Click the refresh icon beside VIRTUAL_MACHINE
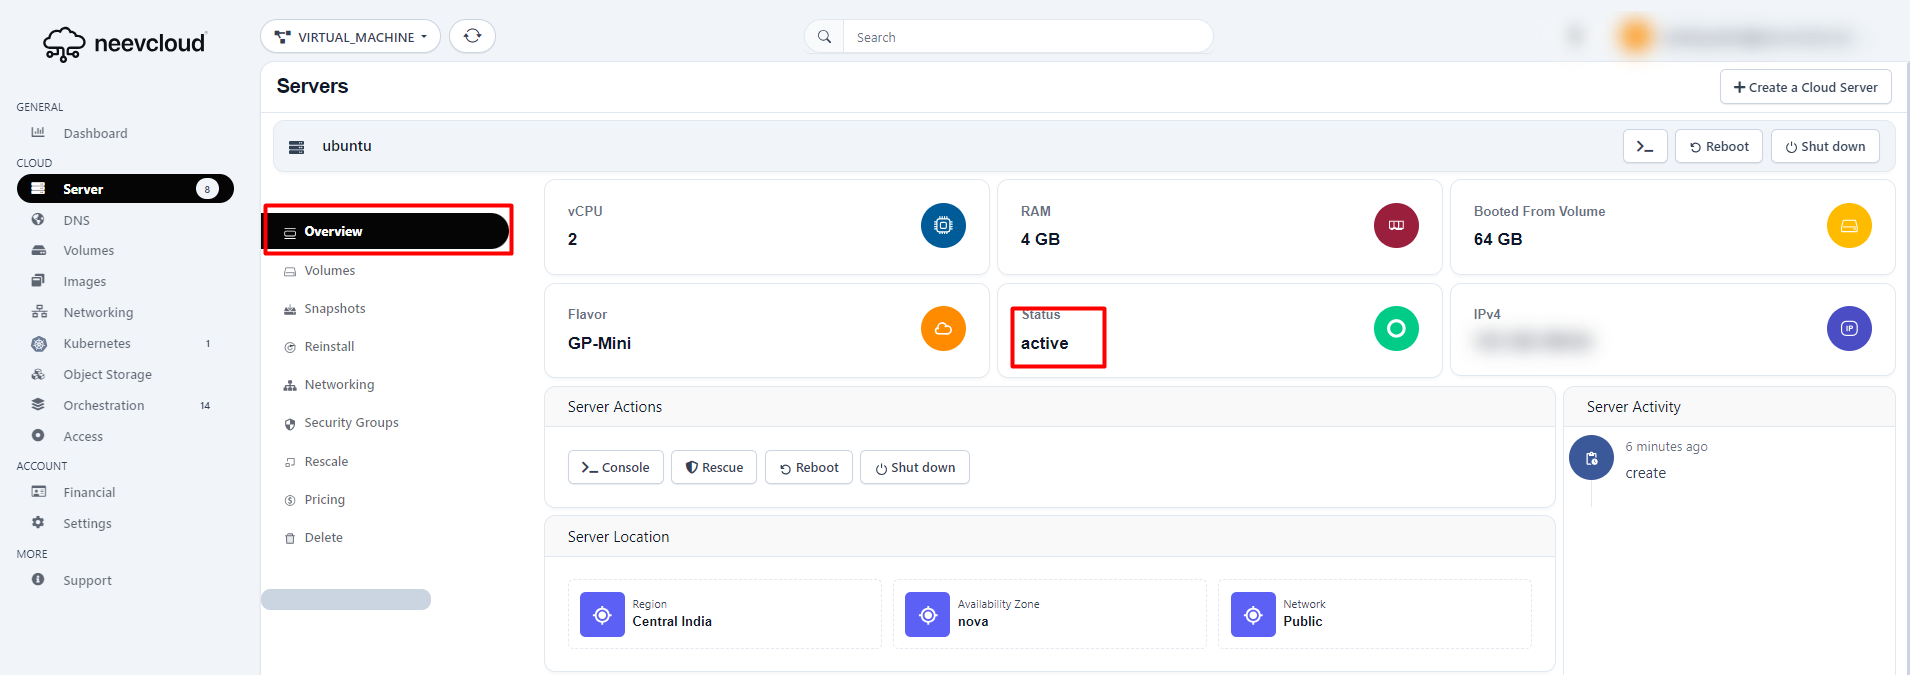Screen dimensions: 1910x675 pos(472,36)
